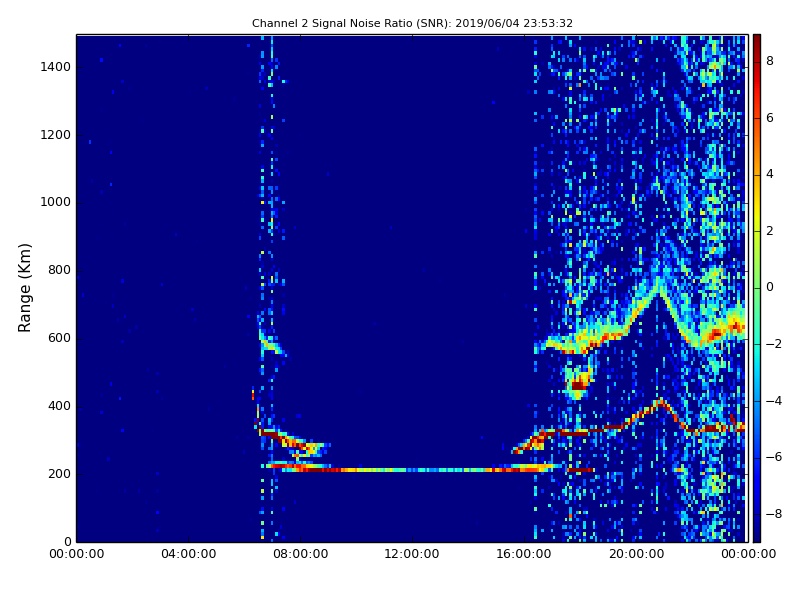Click the colorbar label −2
800x600 pixels.
coord(773,344)
